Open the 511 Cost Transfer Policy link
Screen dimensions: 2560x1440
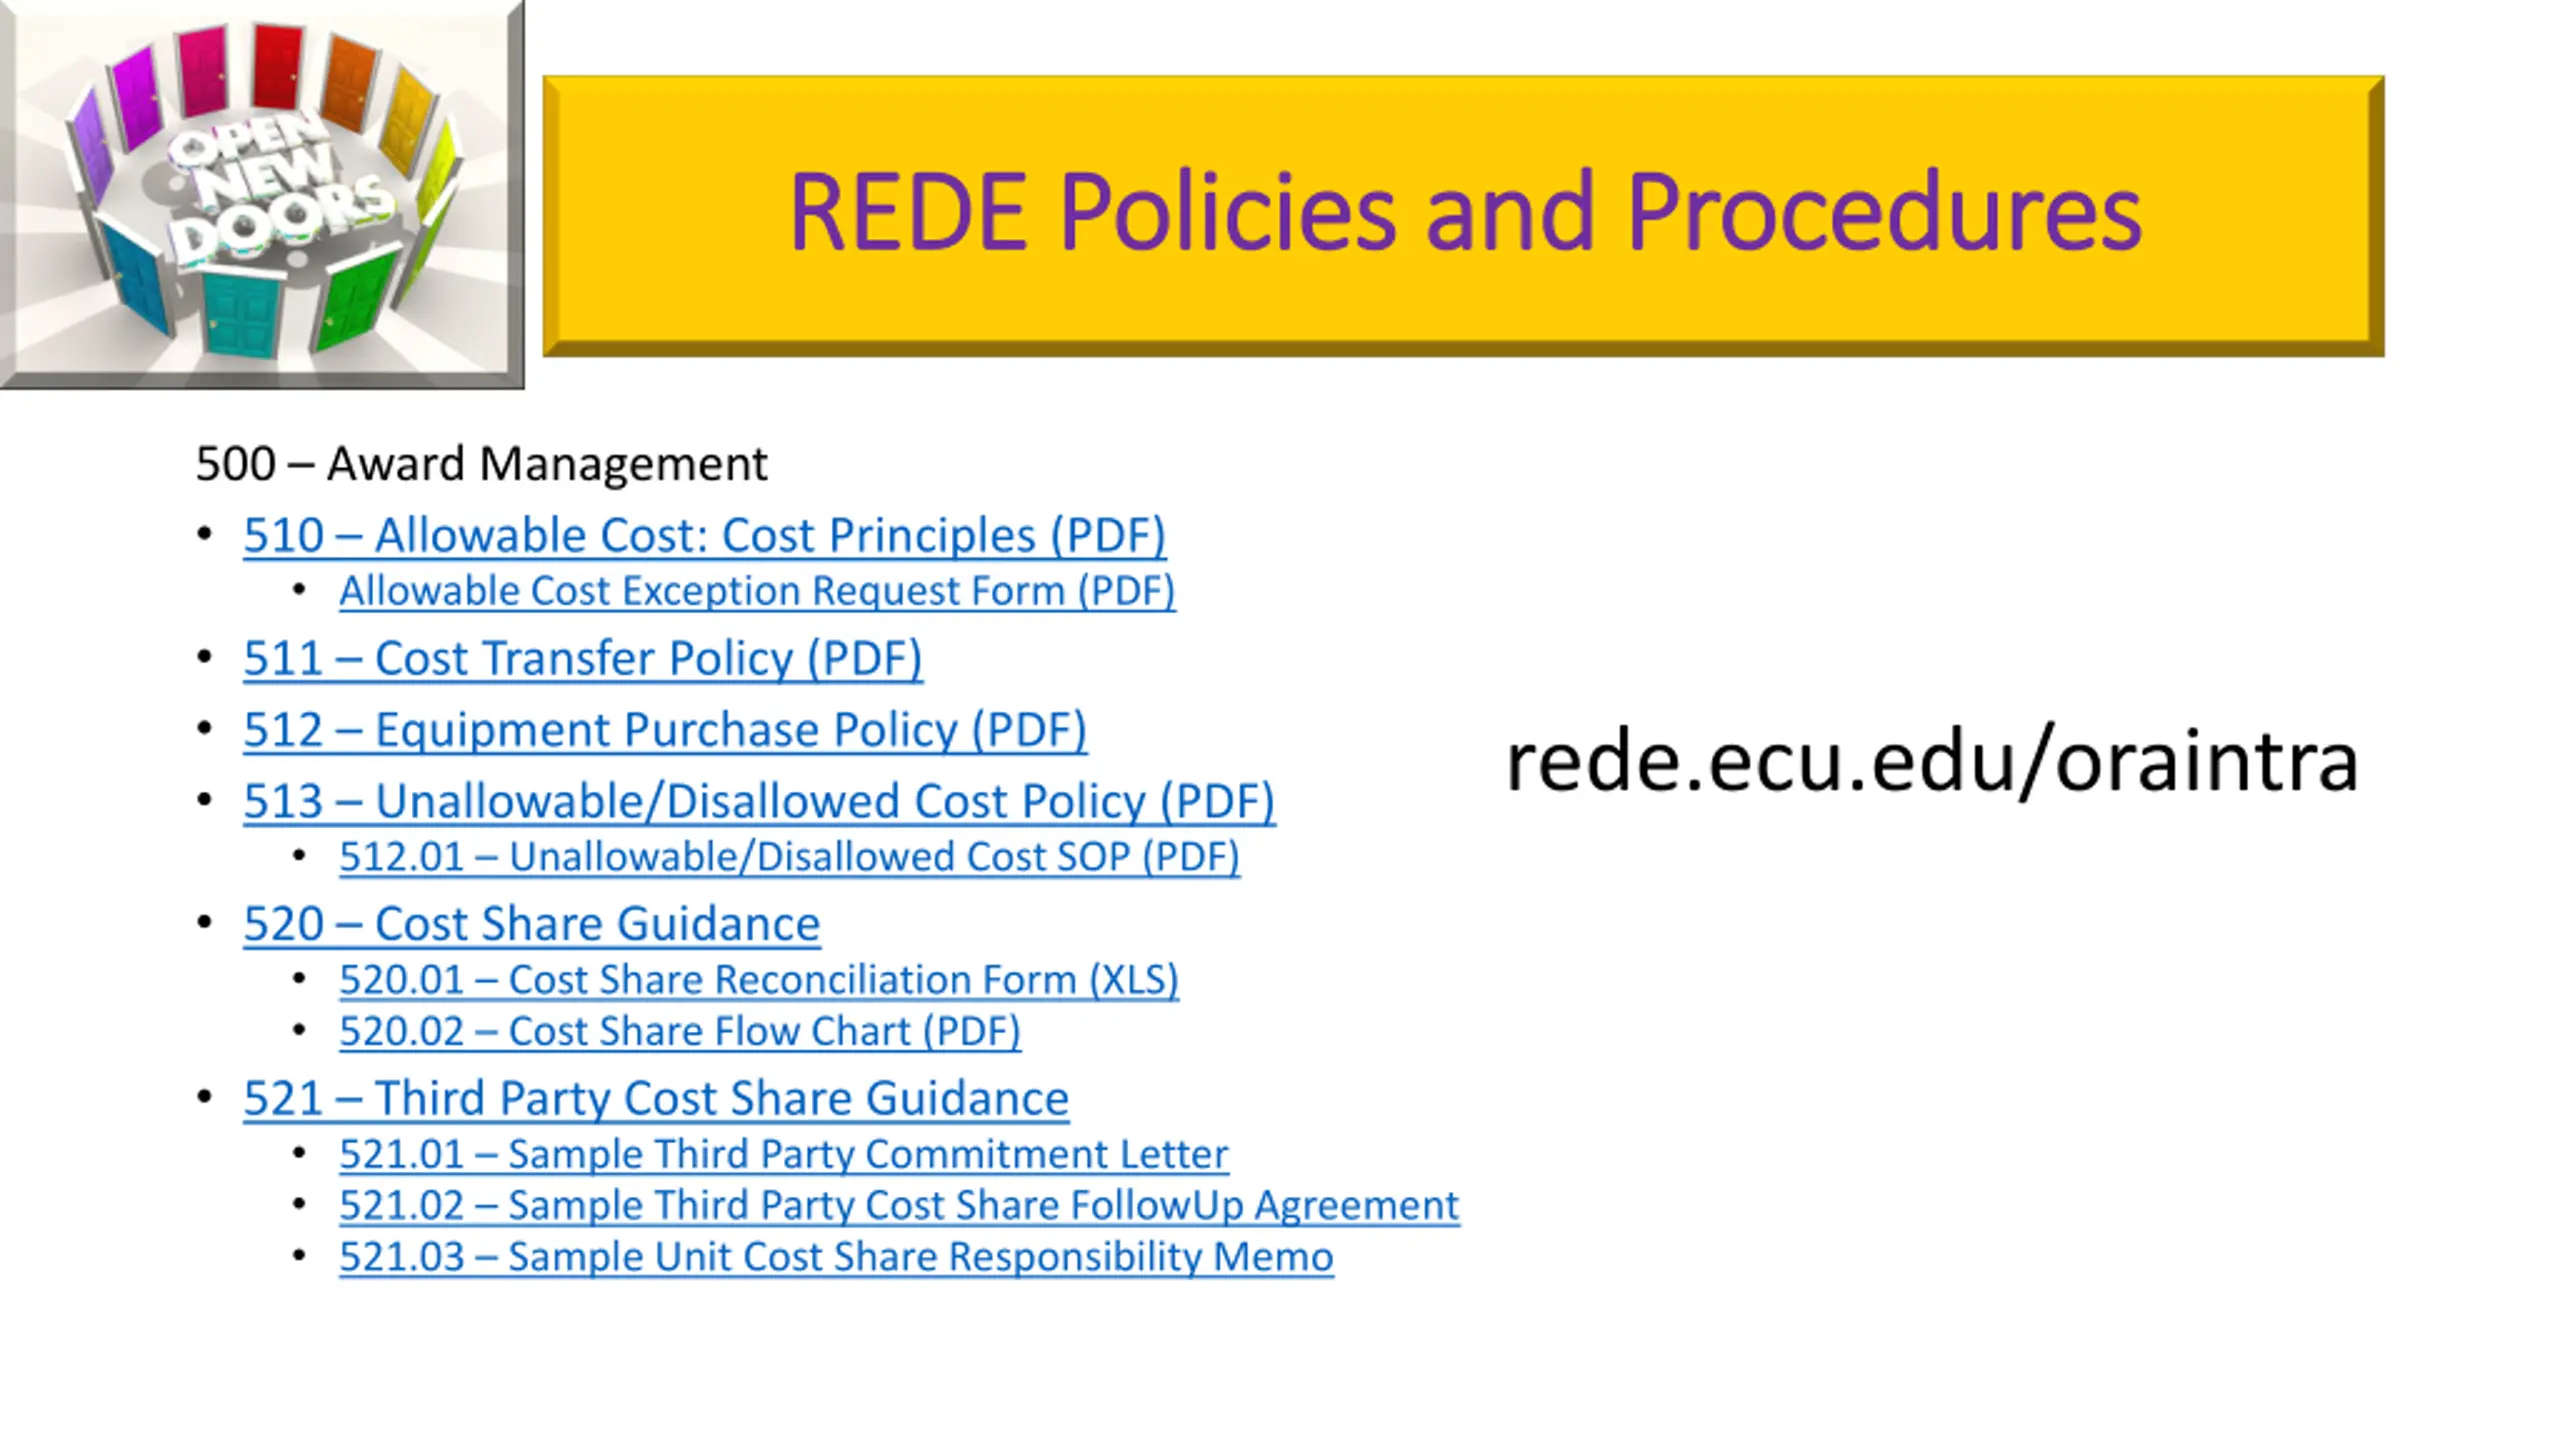pos(583,658)
